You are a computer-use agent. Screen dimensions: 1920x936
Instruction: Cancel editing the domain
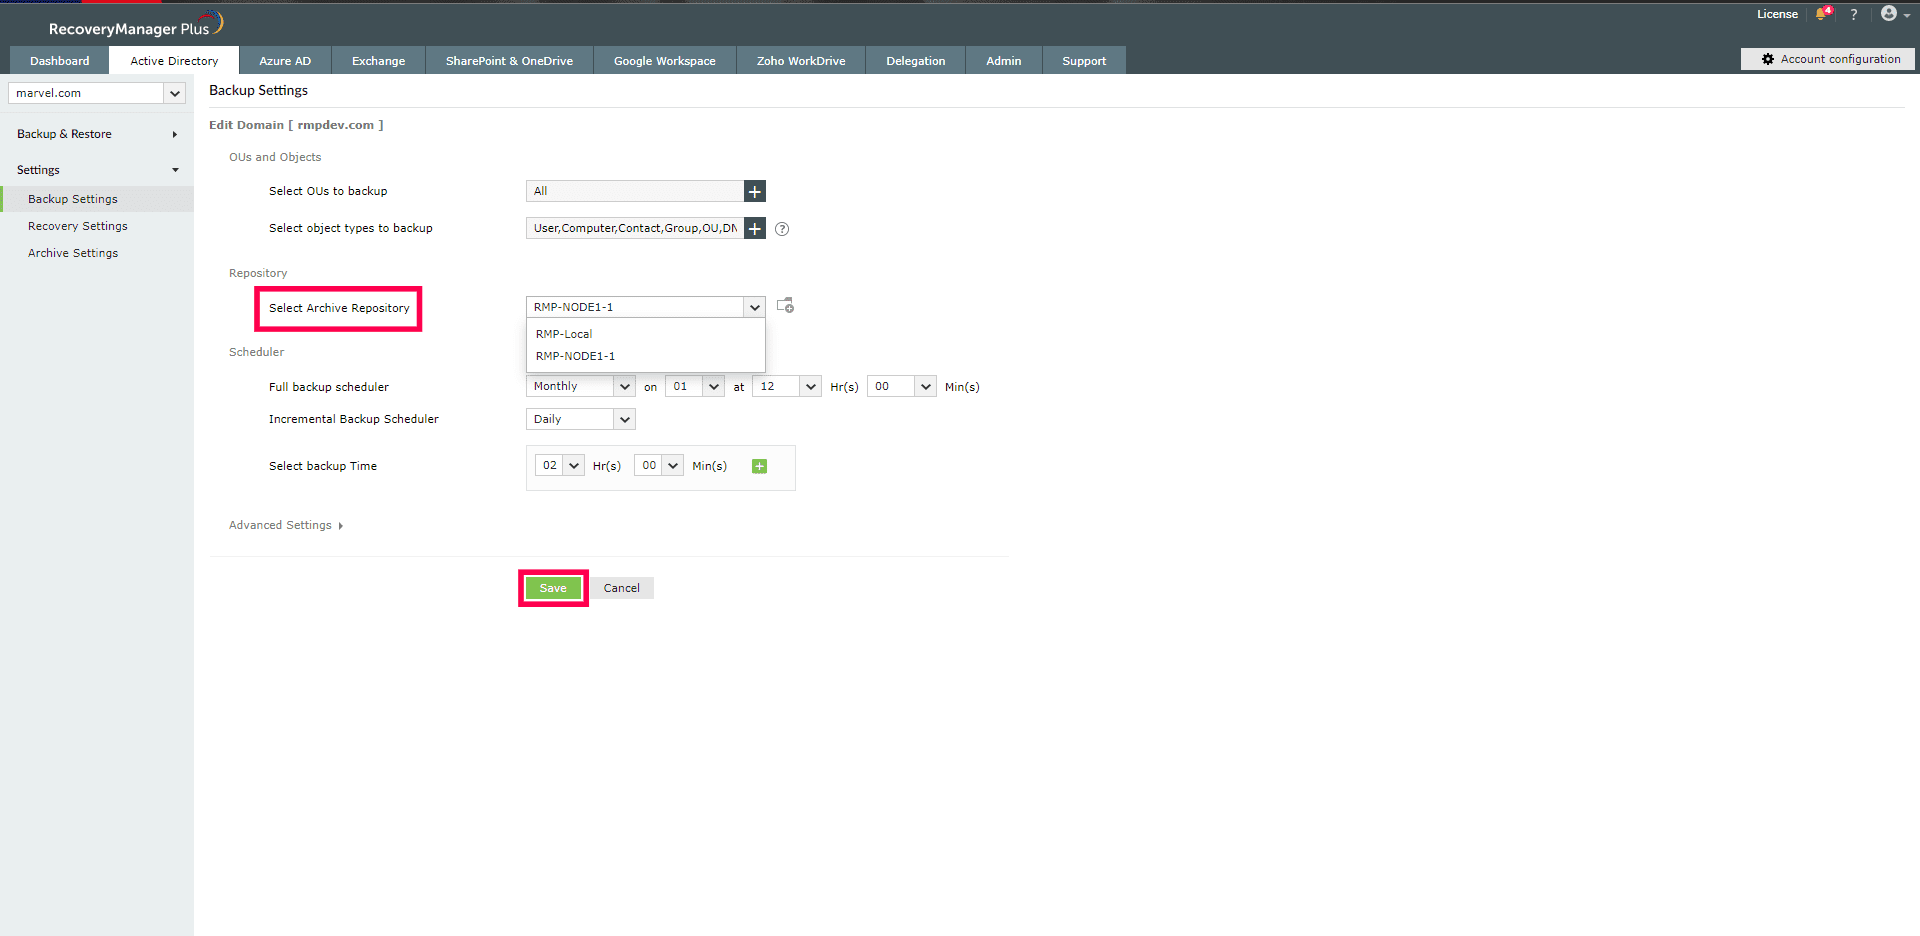pyautogui.click(x=621, y=588)
